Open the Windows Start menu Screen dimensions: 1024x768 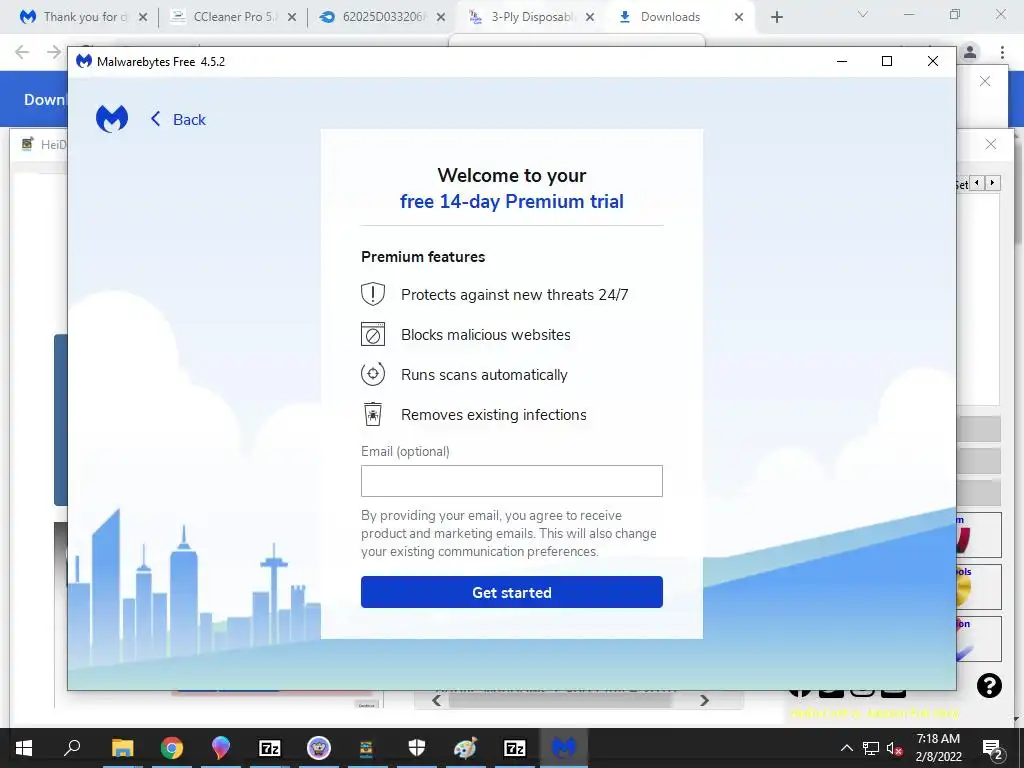pyautogui.click(x=24, y=748)
